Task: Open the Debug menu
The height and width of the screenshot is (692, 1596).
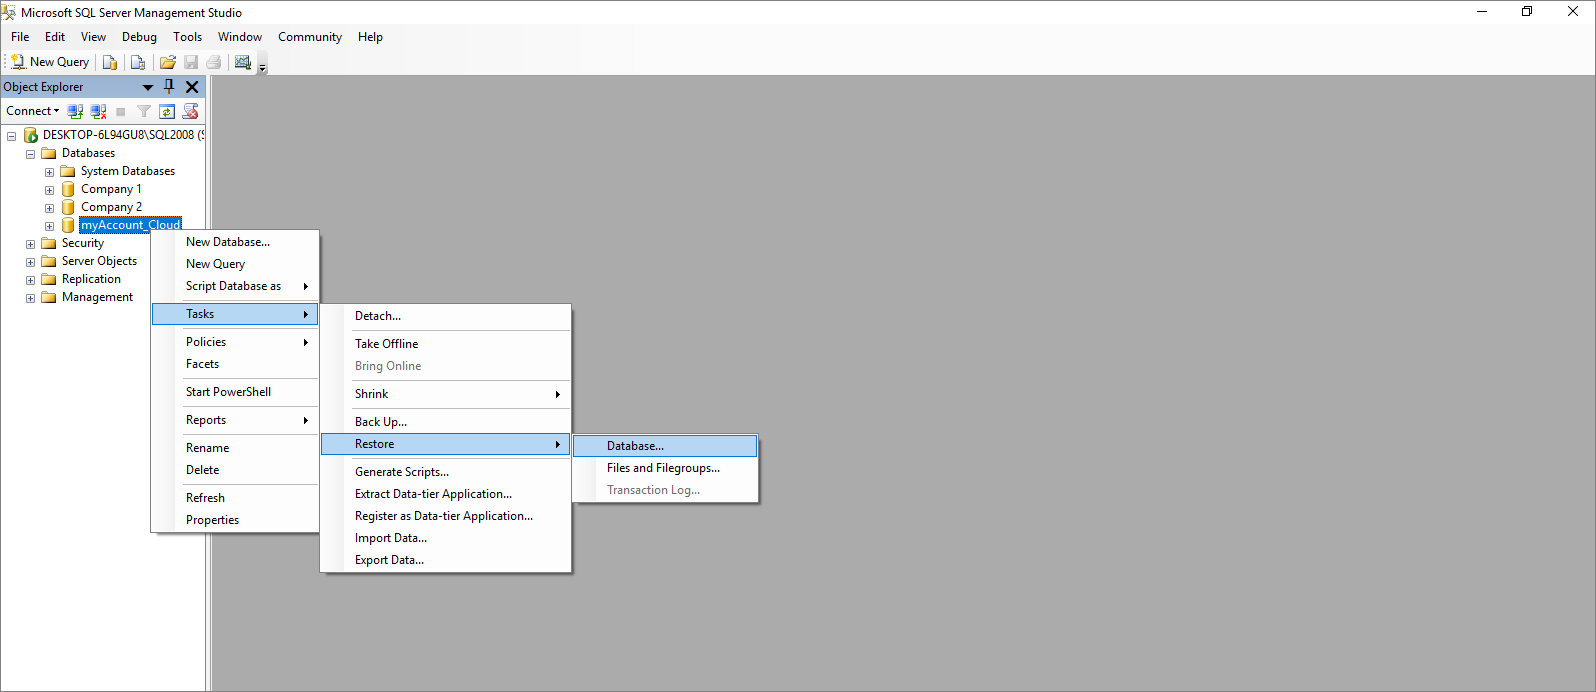Action: point(139,37)
